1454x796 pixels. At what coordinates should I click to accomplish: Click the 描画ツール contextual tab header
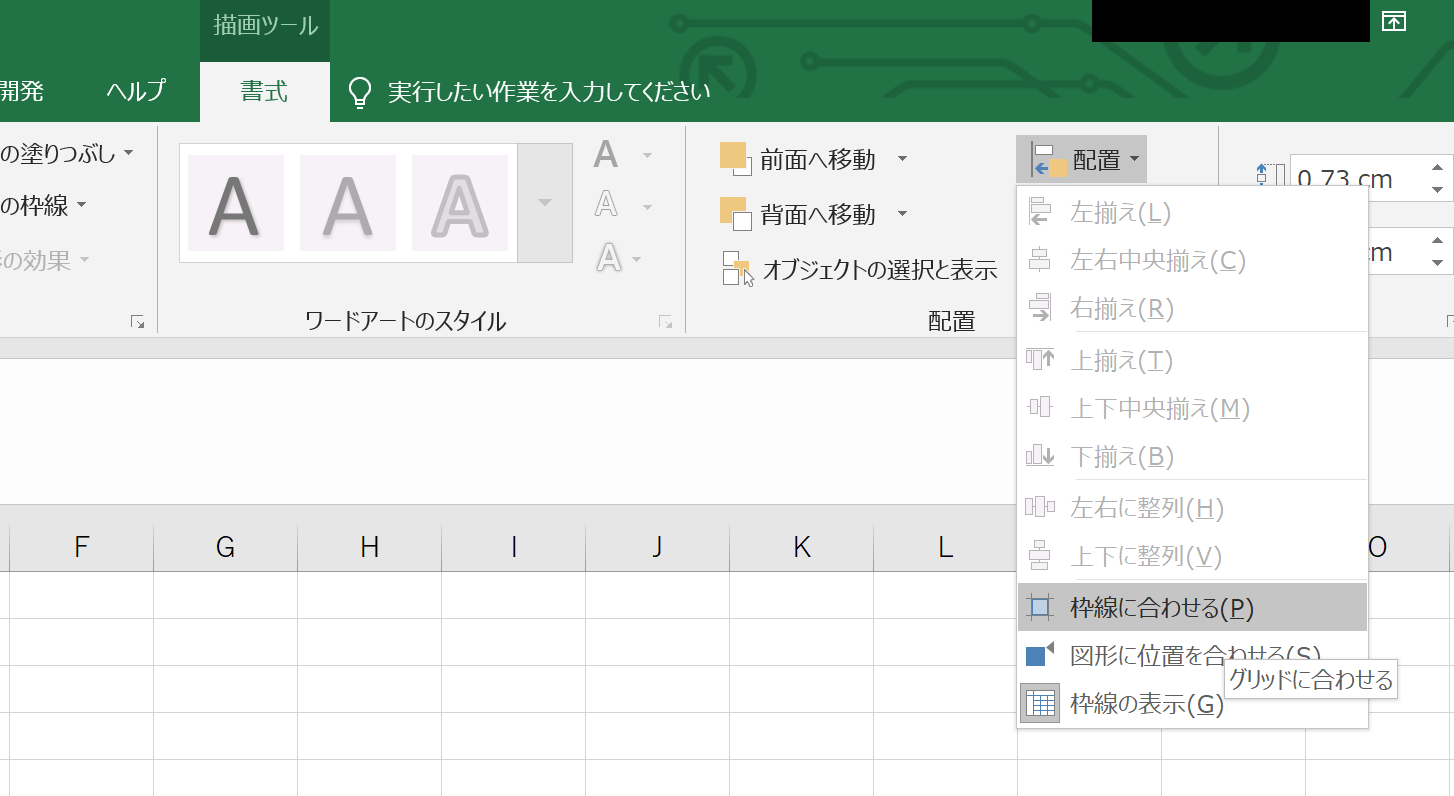click(x=265, y=25)
